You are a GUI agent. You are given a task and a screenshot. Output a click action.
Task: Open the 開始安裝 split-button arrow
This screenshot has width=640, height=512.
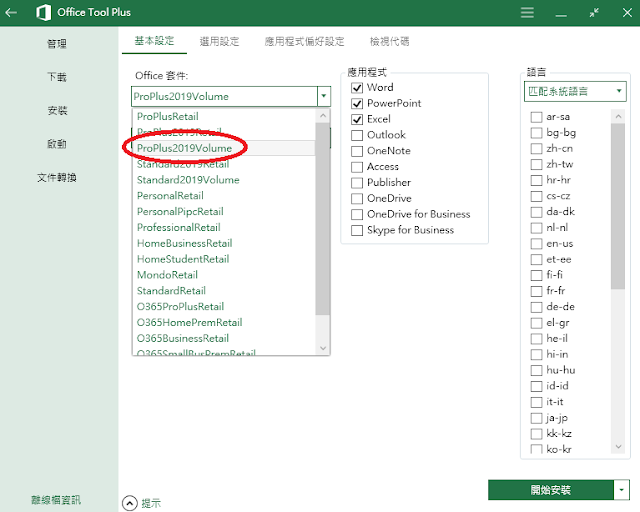[621, 490]
